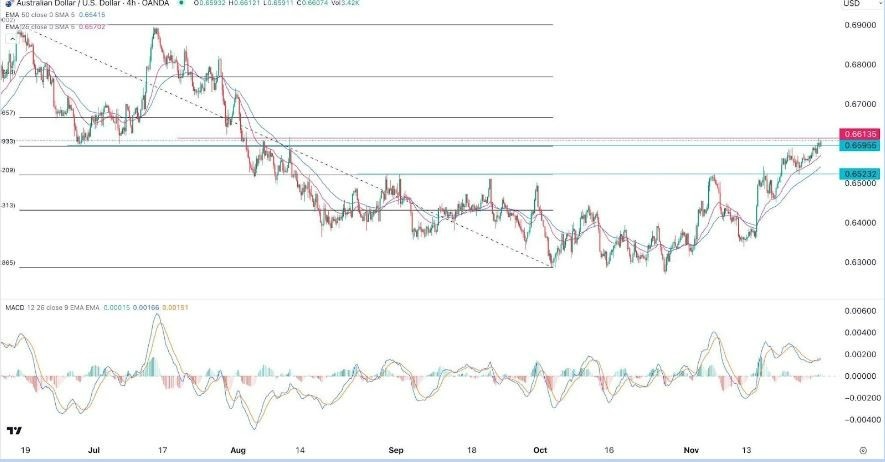Screen dimensions: 885x462
Task: Click the 0.65232 price label
Action: coord(859,174)
